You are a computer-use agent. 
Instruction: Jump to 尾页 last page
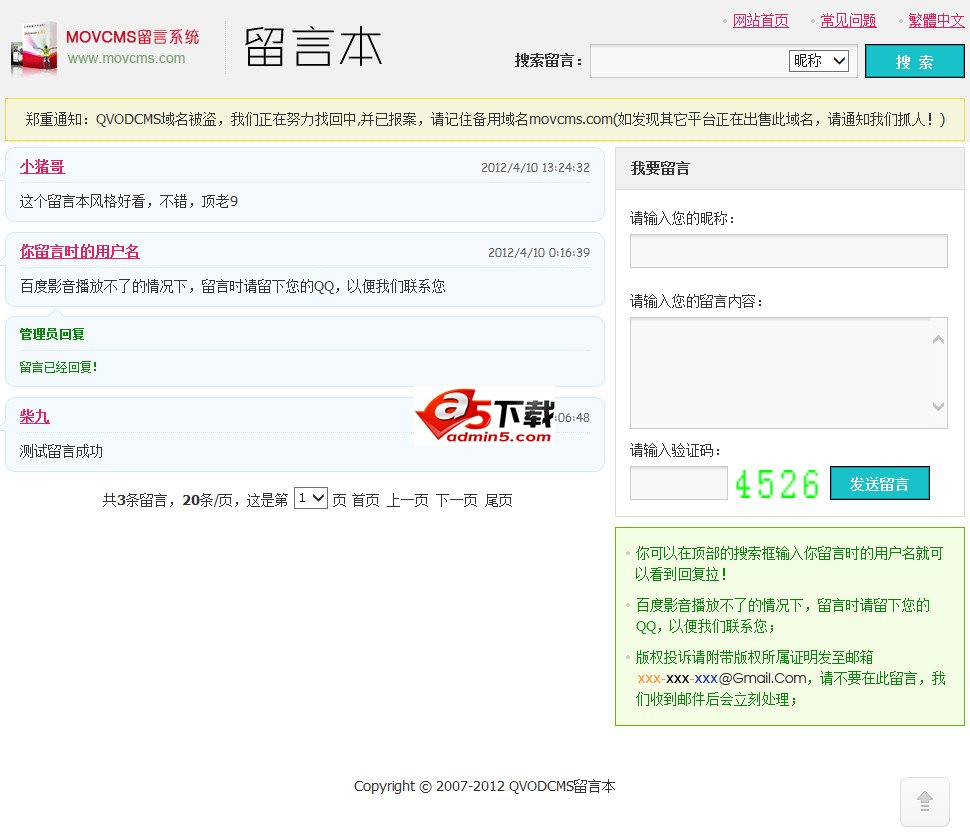(499, 500)
